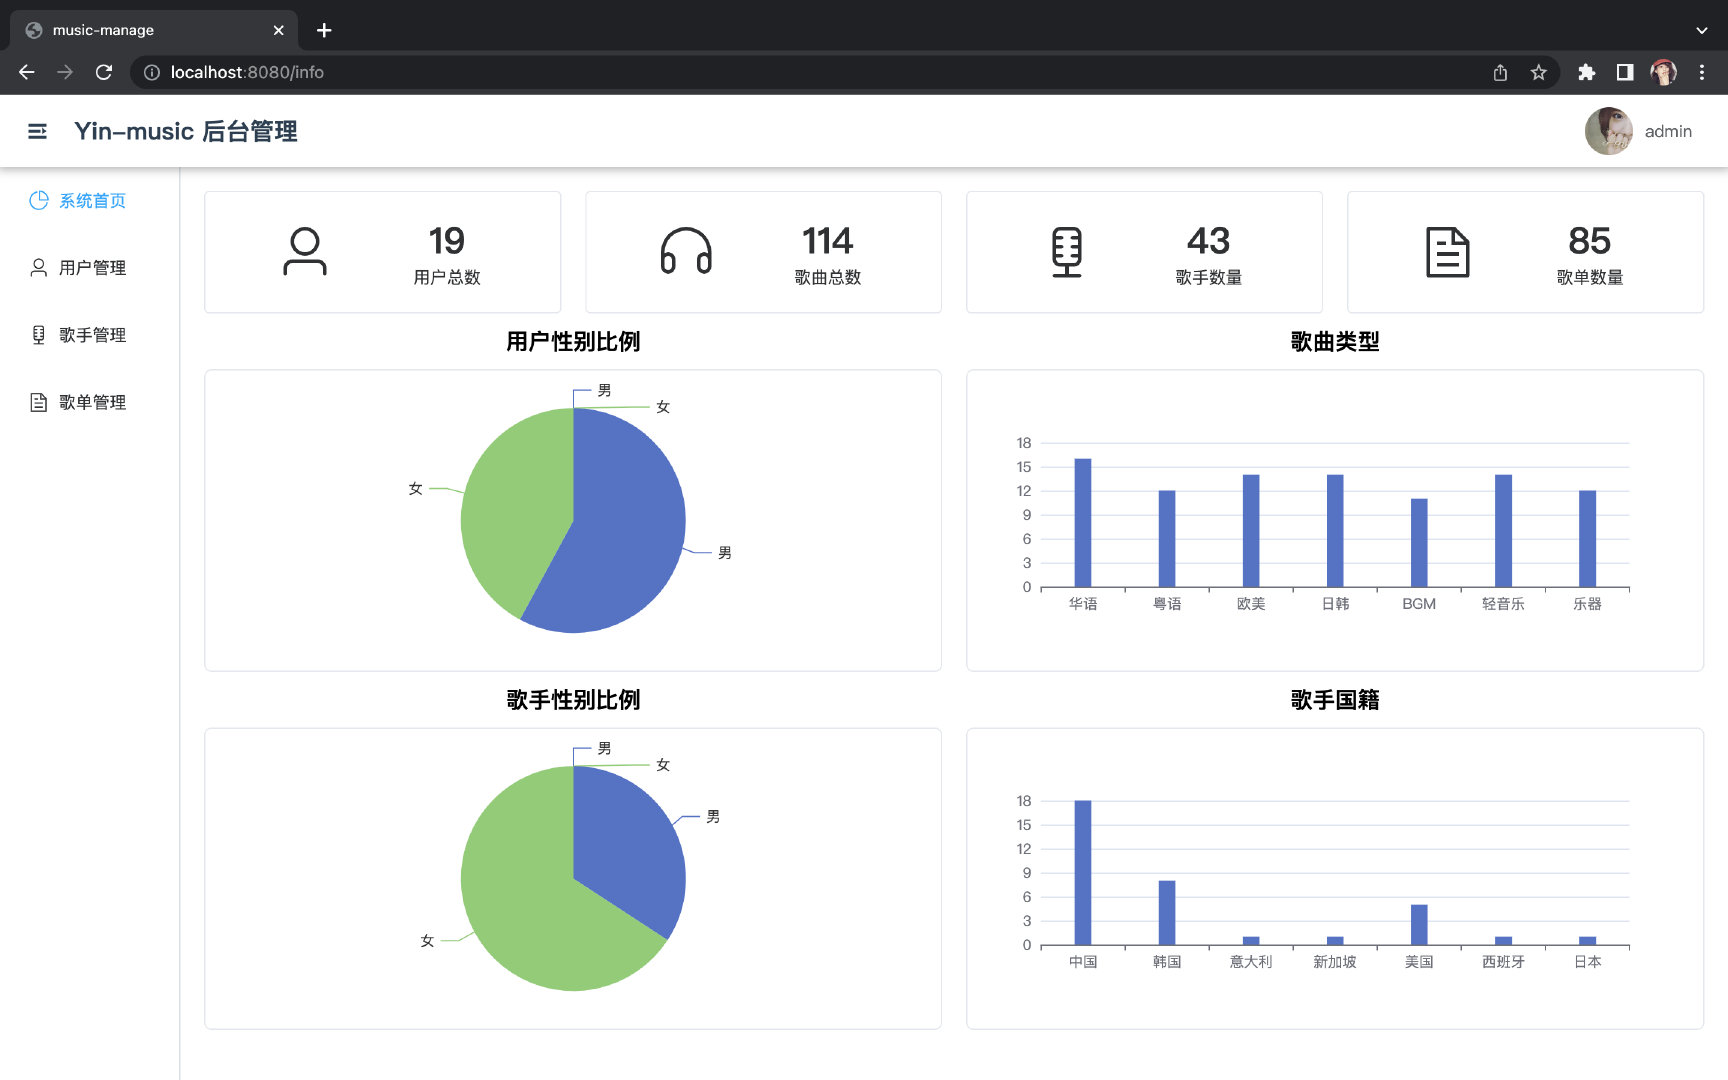Click the document icon in 歌单数量 card

coord(1447,252)
